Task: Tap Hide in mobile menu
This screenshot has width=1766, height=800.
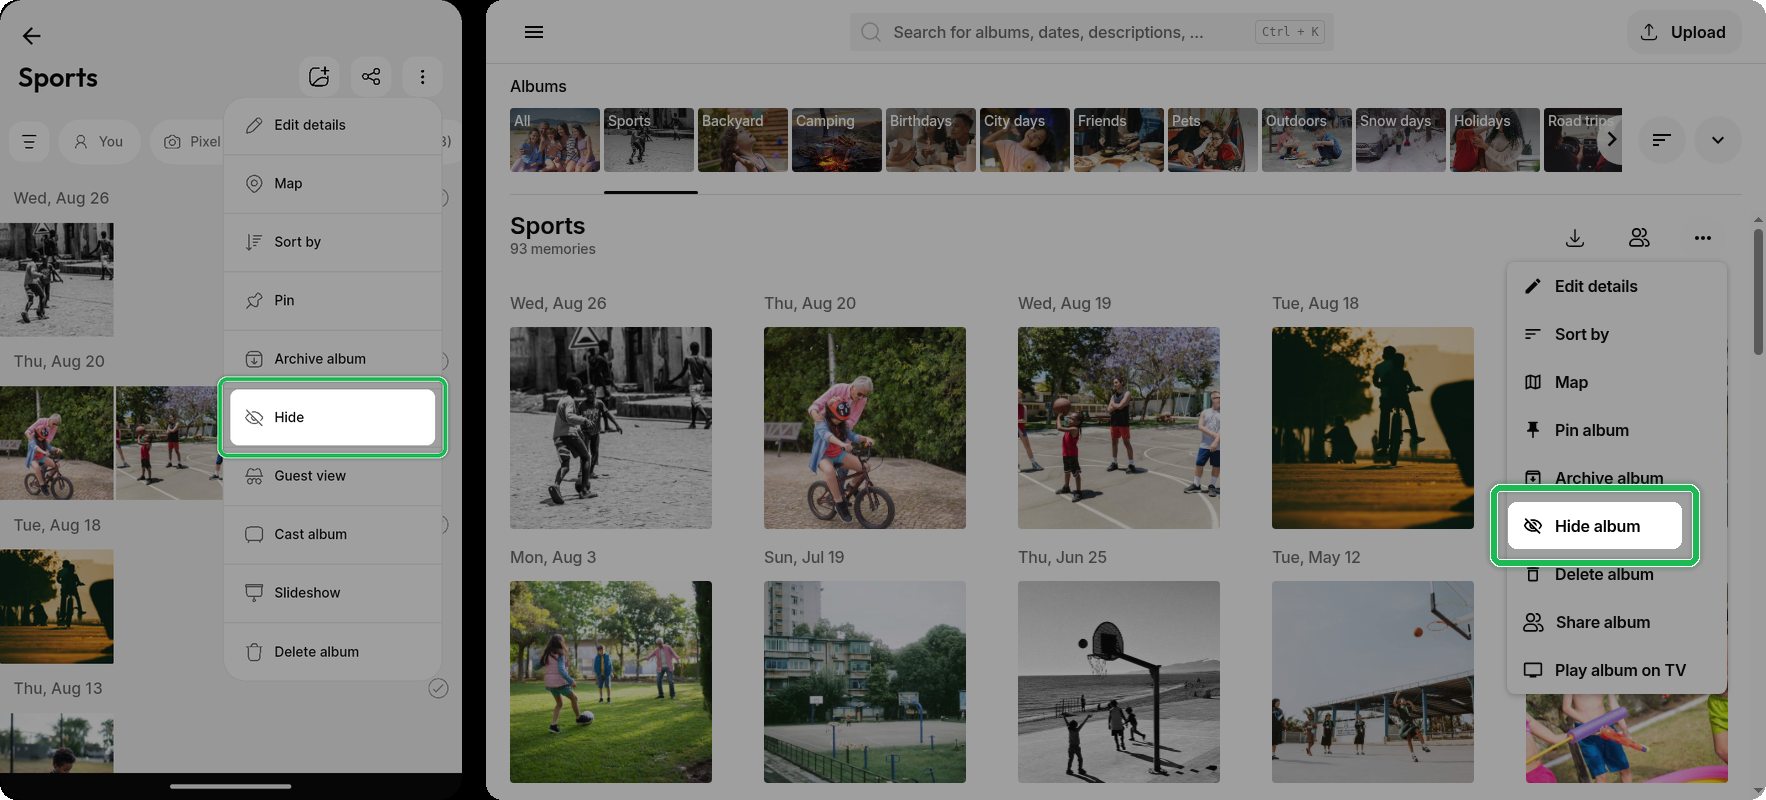Action: tap(333, 418)
